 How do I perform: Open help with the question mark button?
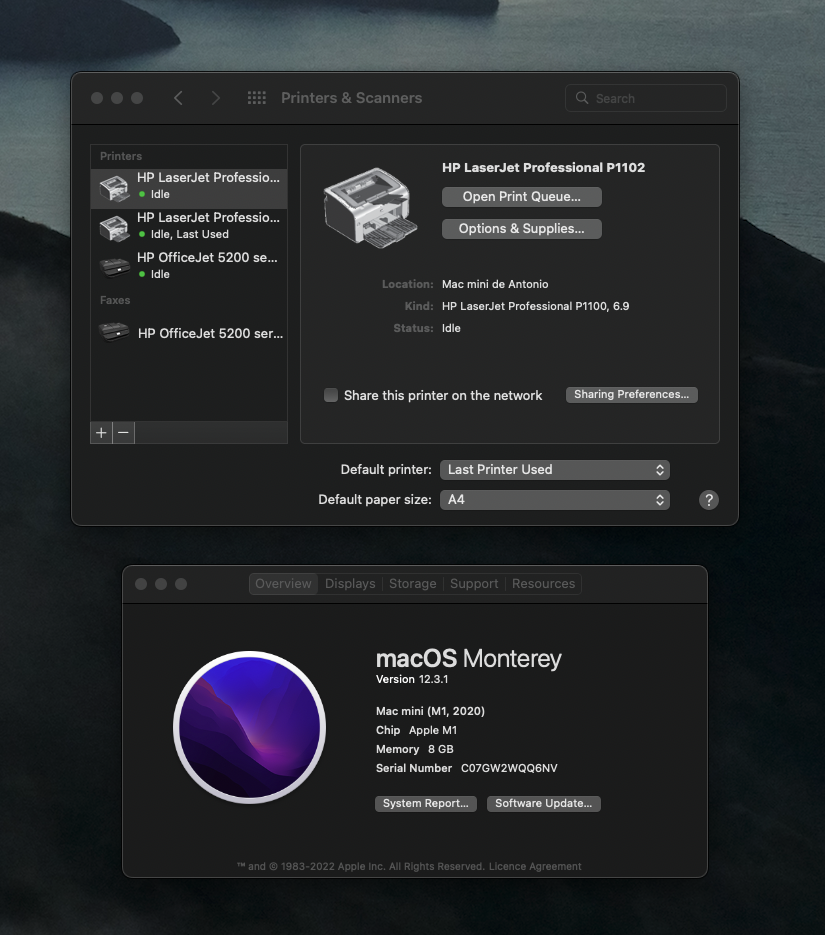[x=709, y=500]
